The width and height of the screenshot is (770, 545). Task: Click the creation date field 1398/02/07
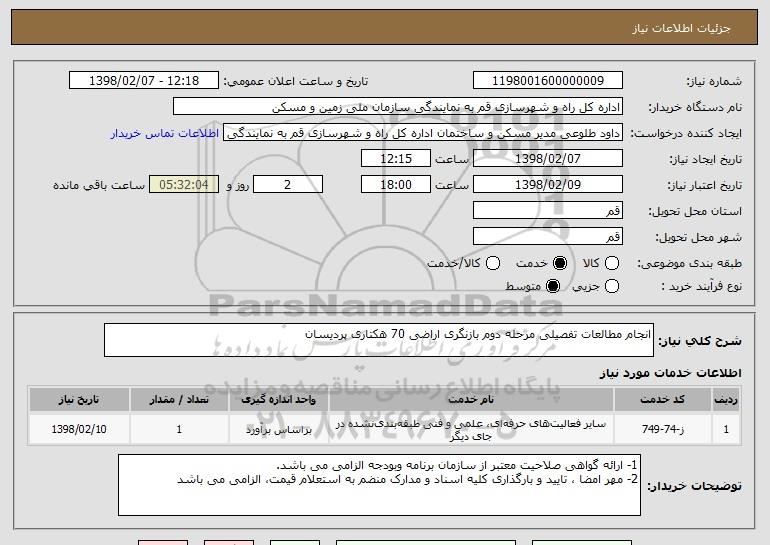pos(548,159)
